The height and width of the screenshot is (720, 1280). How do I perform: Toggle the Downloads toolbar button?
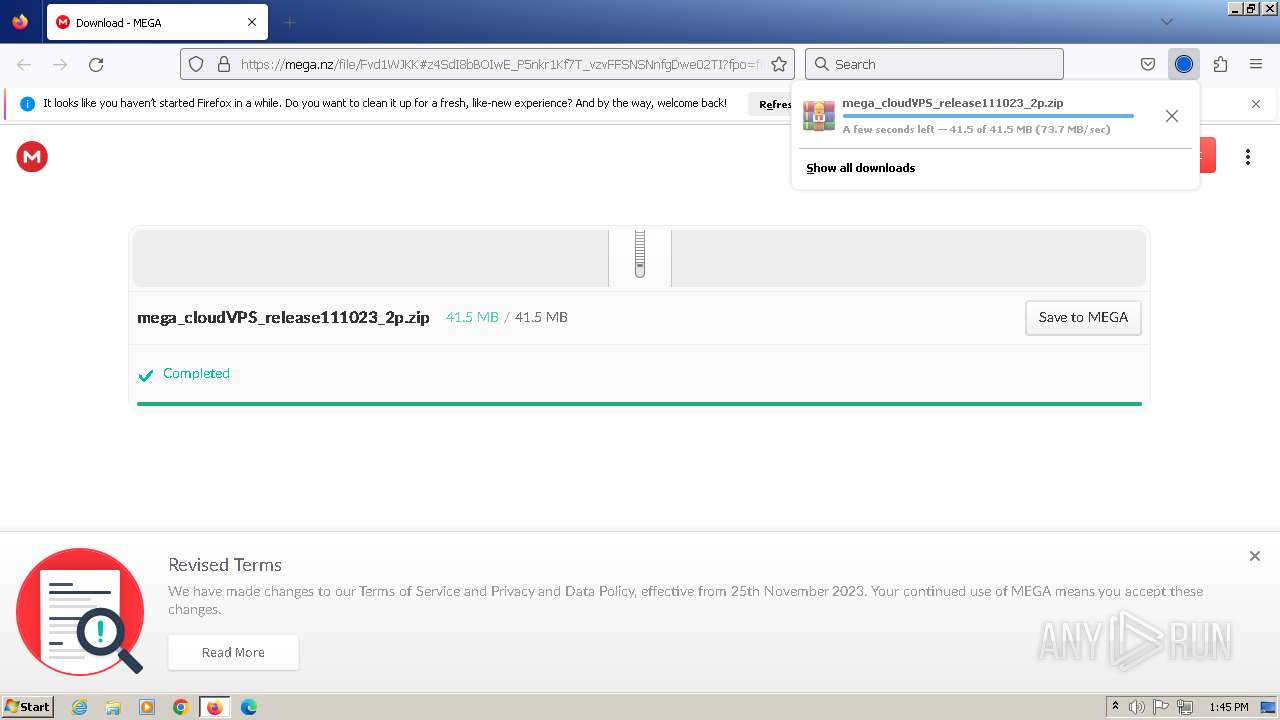[1184, 64]
